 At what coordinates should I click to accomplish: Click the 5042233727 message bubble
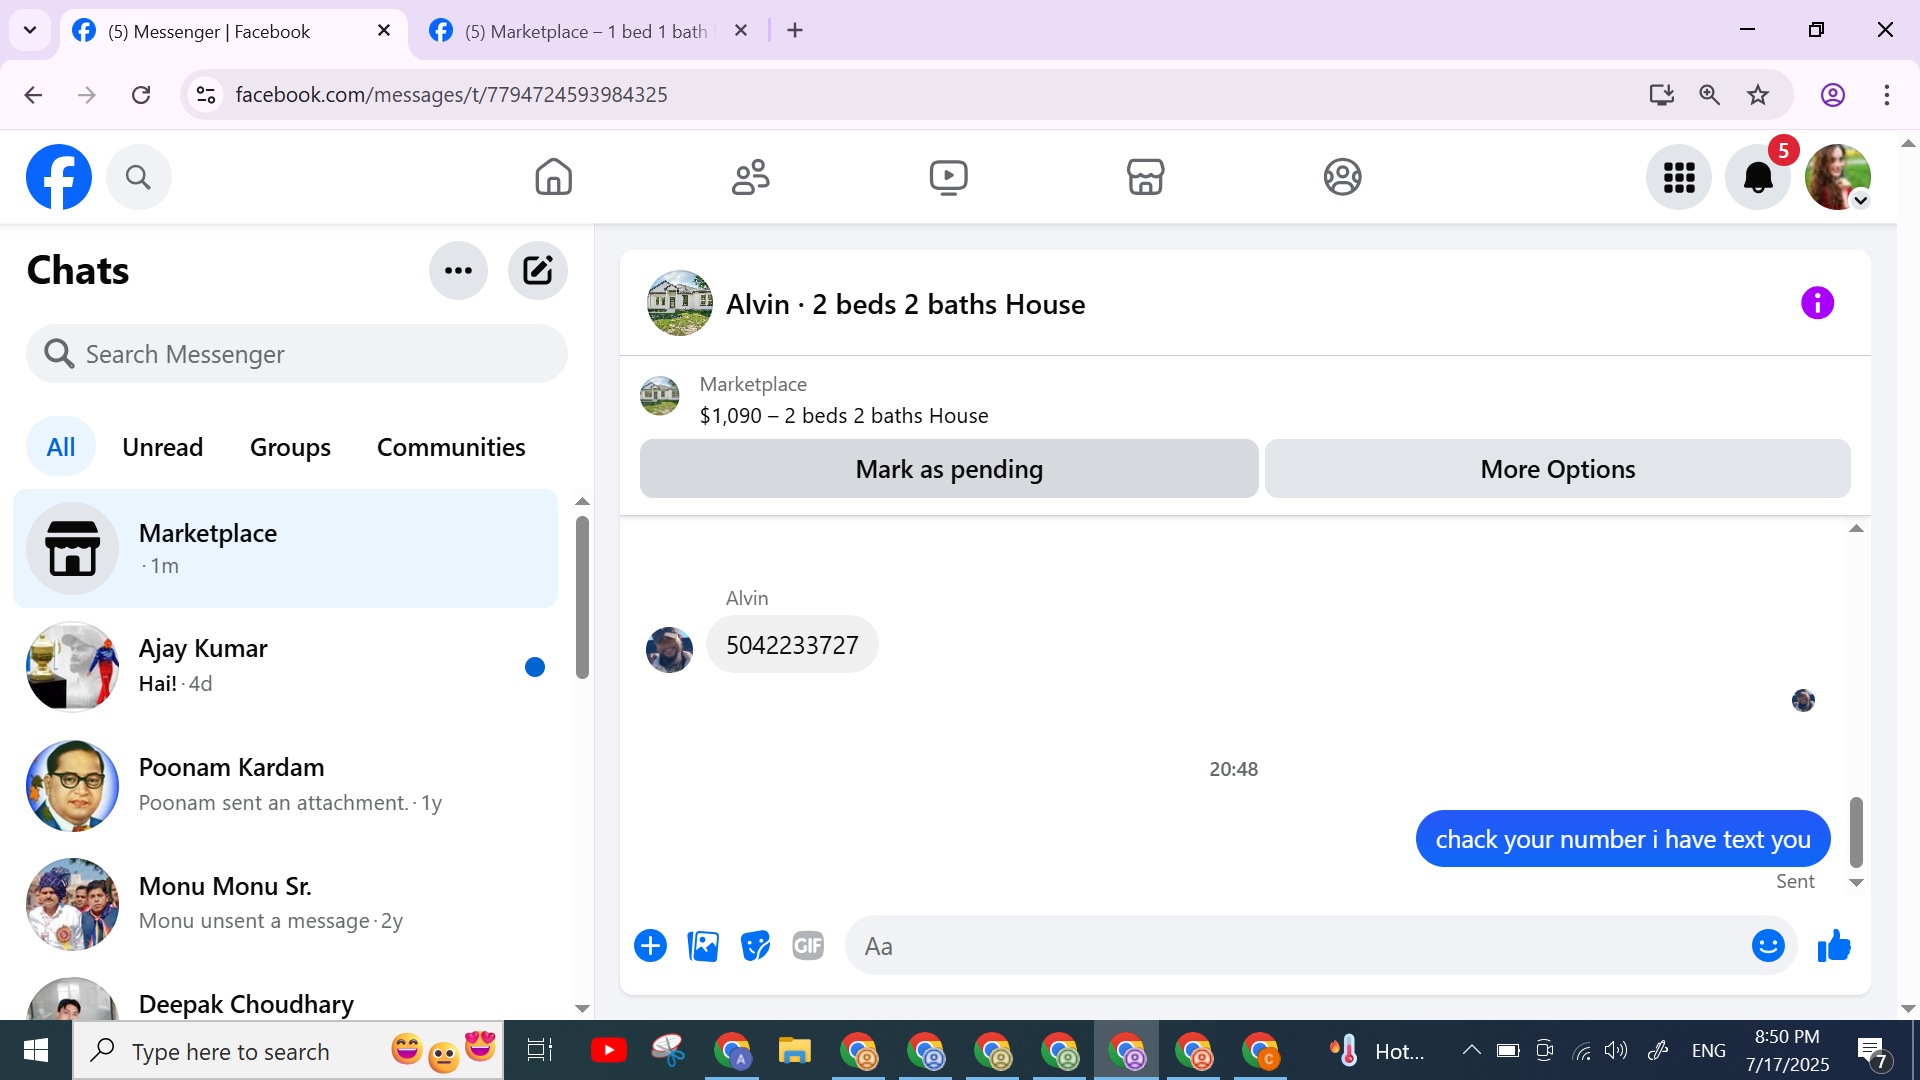point(792,645)
